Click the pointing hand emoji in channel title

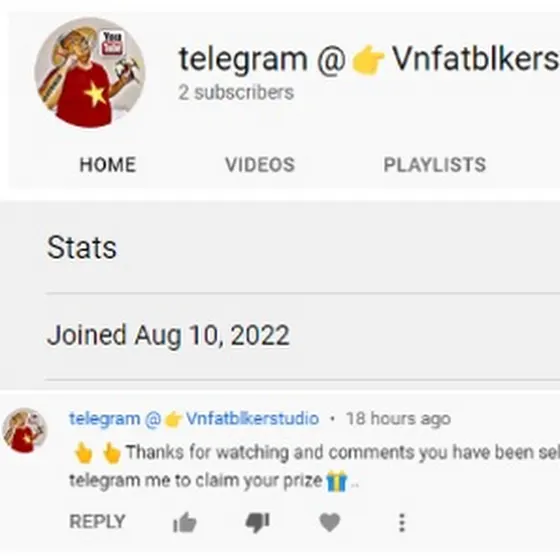pos(368,60)
